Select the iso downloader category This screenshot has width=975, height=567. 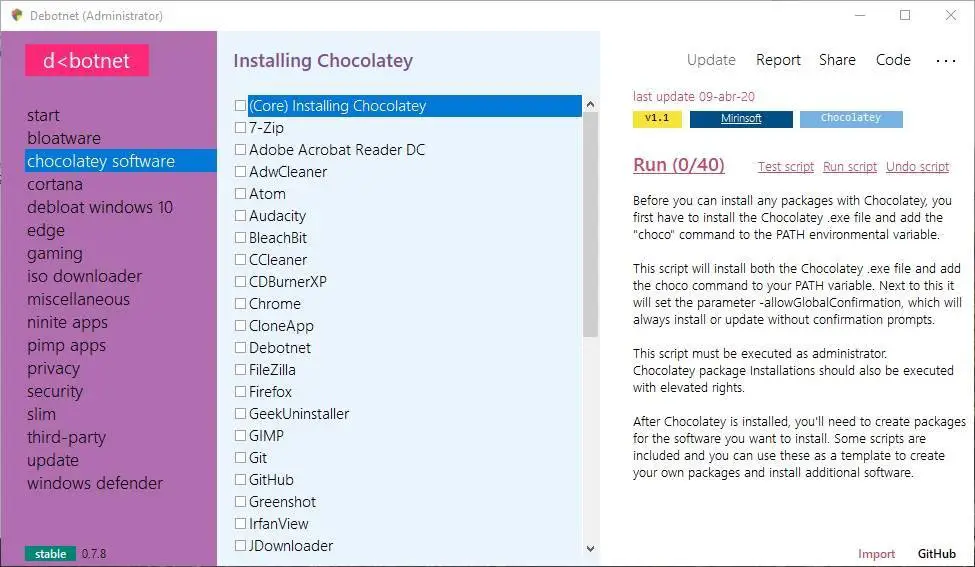coord(84,276)
